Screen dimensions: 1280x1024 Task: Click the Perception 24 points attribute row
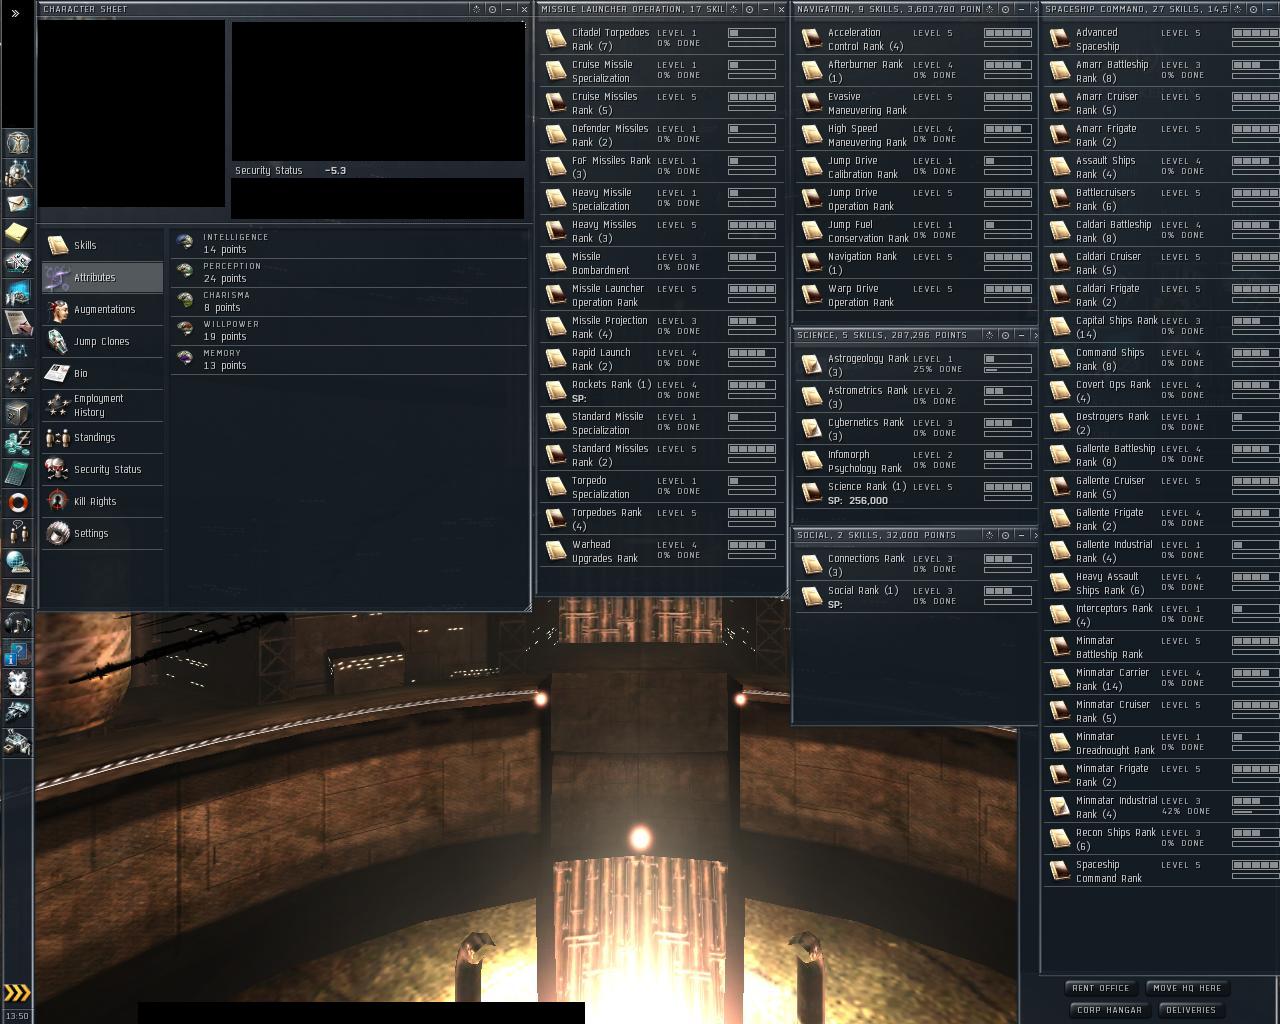point(349,272)
